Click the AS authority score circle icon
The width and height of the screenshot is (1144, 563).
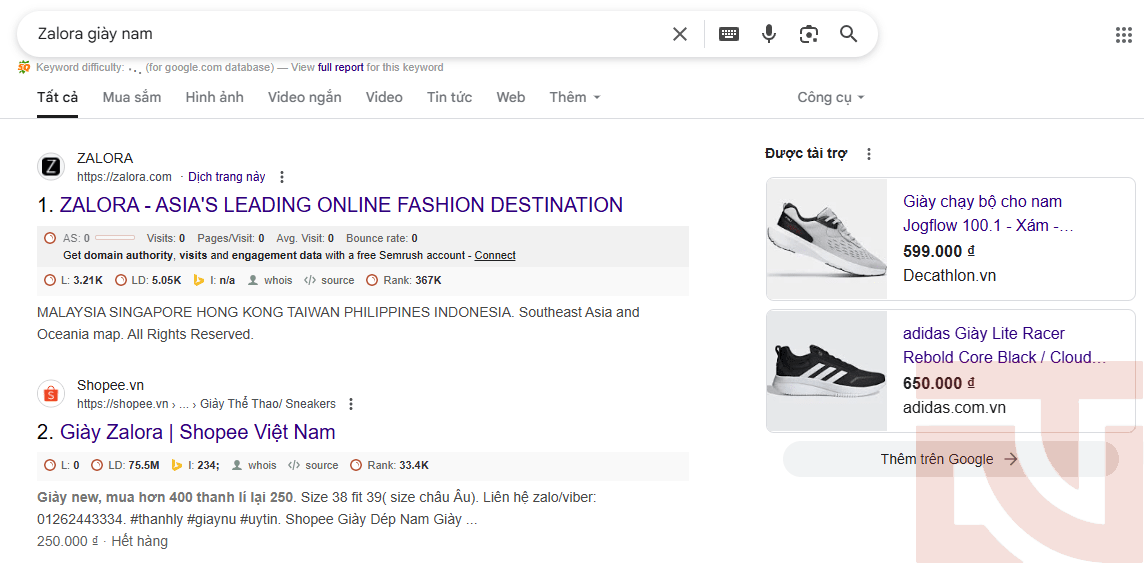50,238
